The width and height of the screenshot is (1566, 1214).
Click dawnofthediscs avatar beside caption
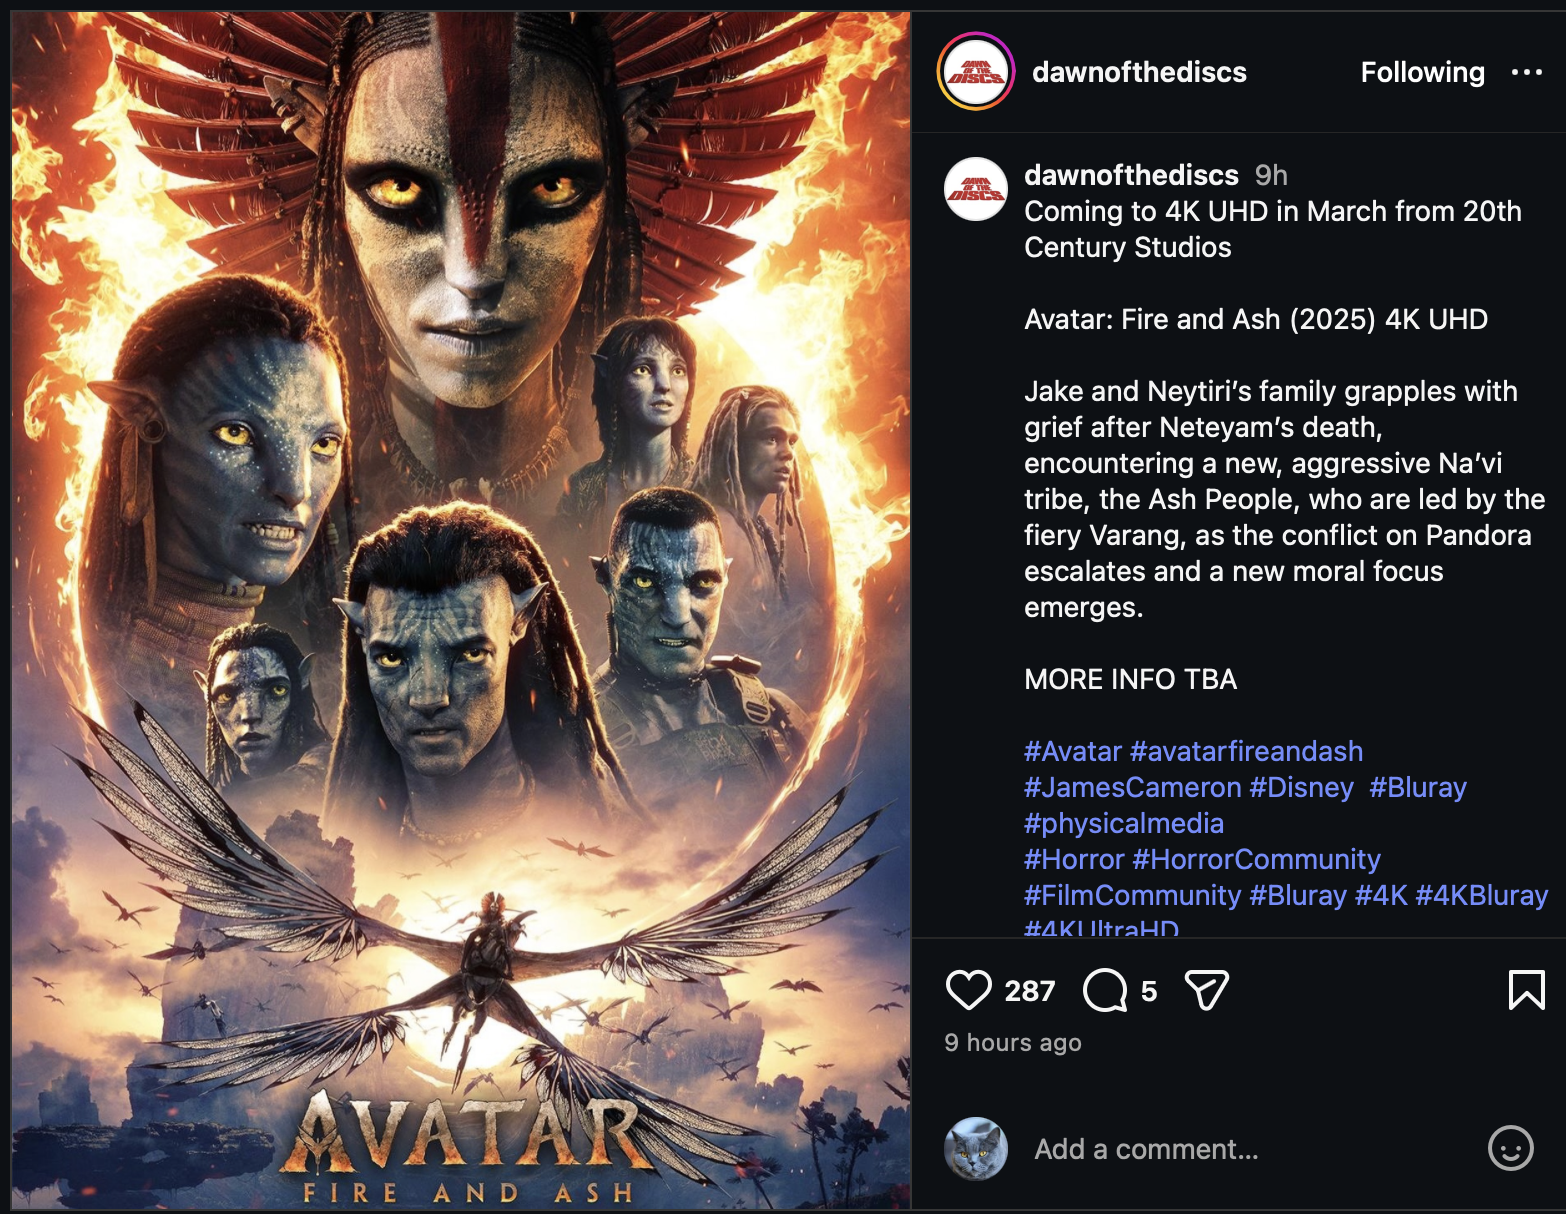(x=976, y=189)
